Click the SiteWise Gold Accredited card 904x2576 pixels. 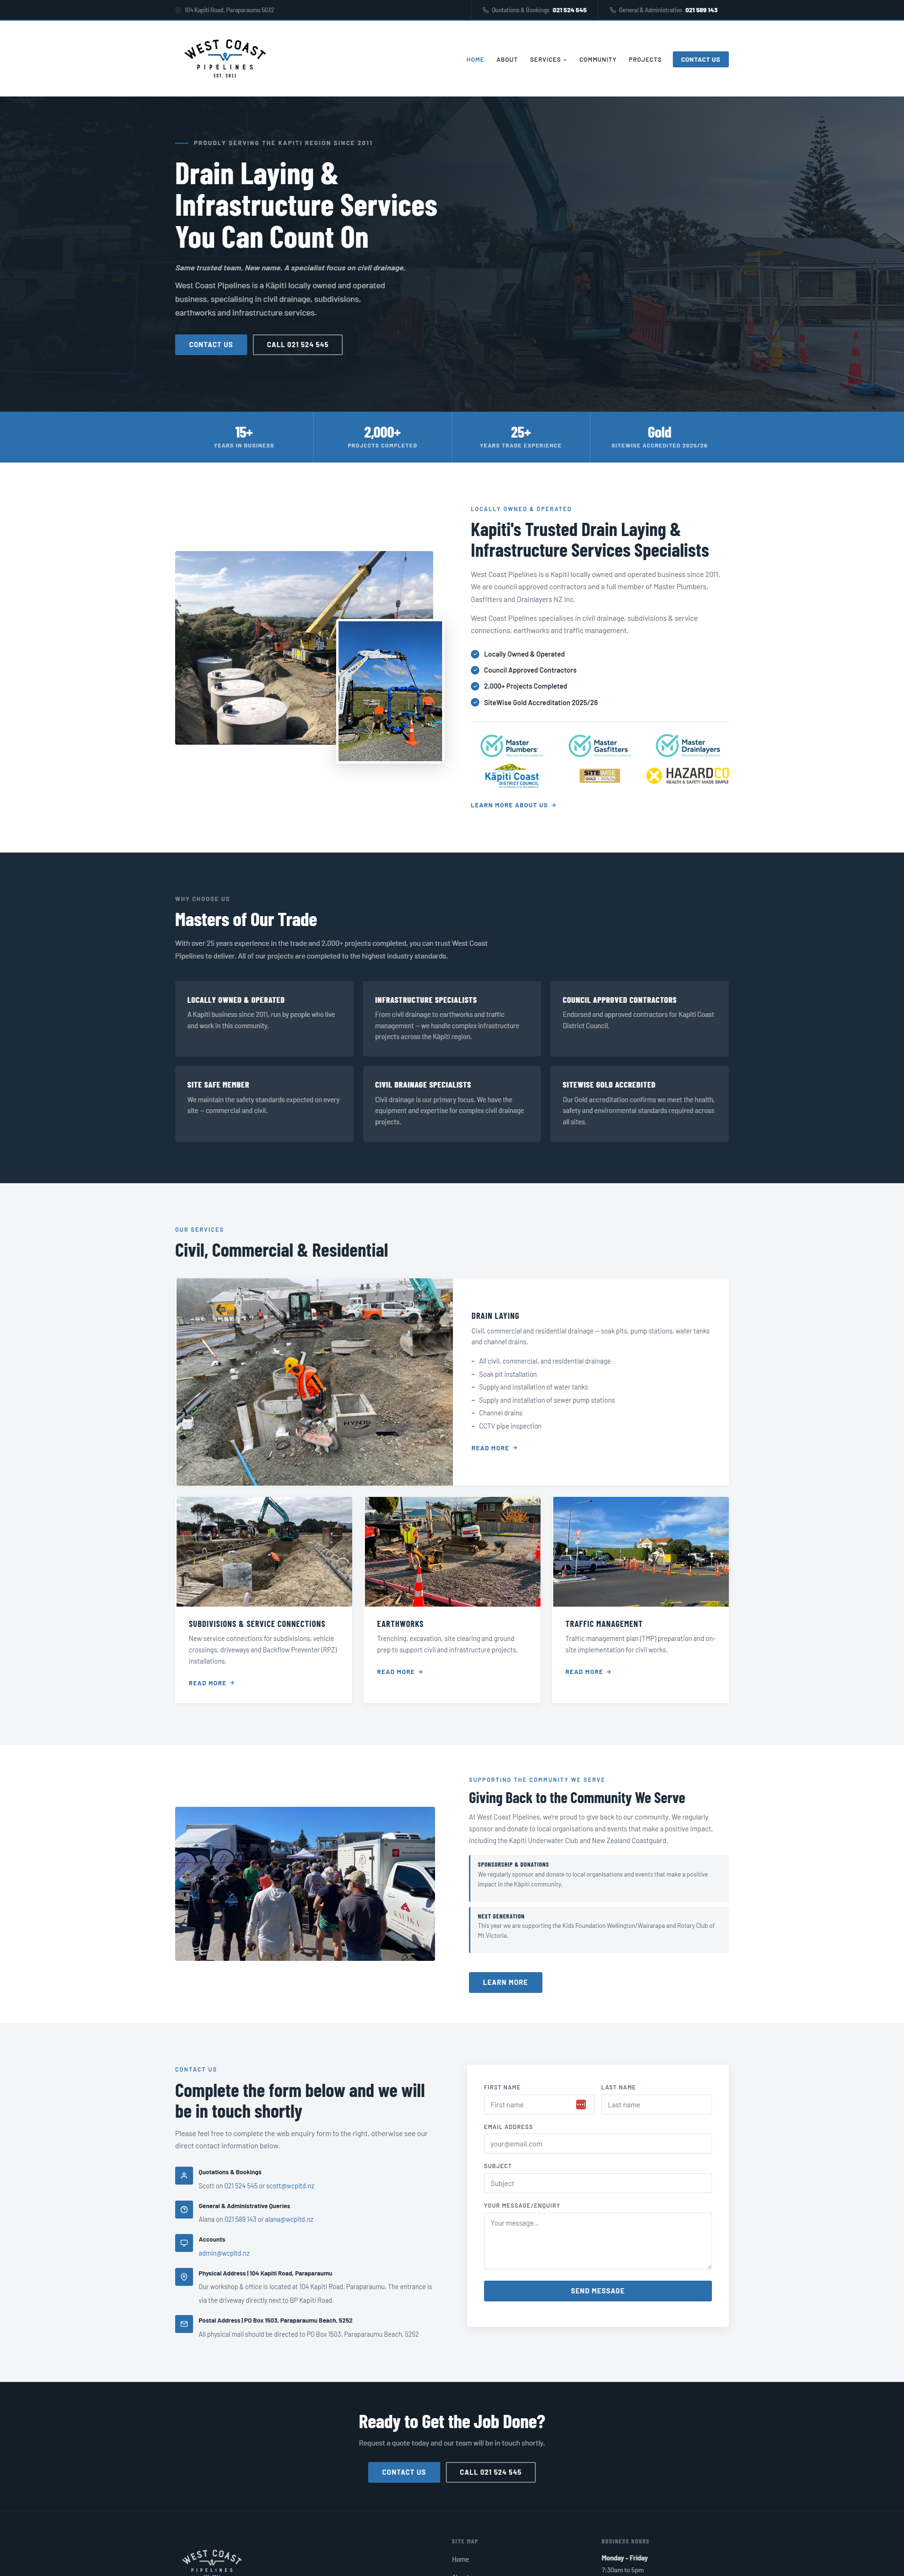pyautogui.click(x=640, y=1104)
